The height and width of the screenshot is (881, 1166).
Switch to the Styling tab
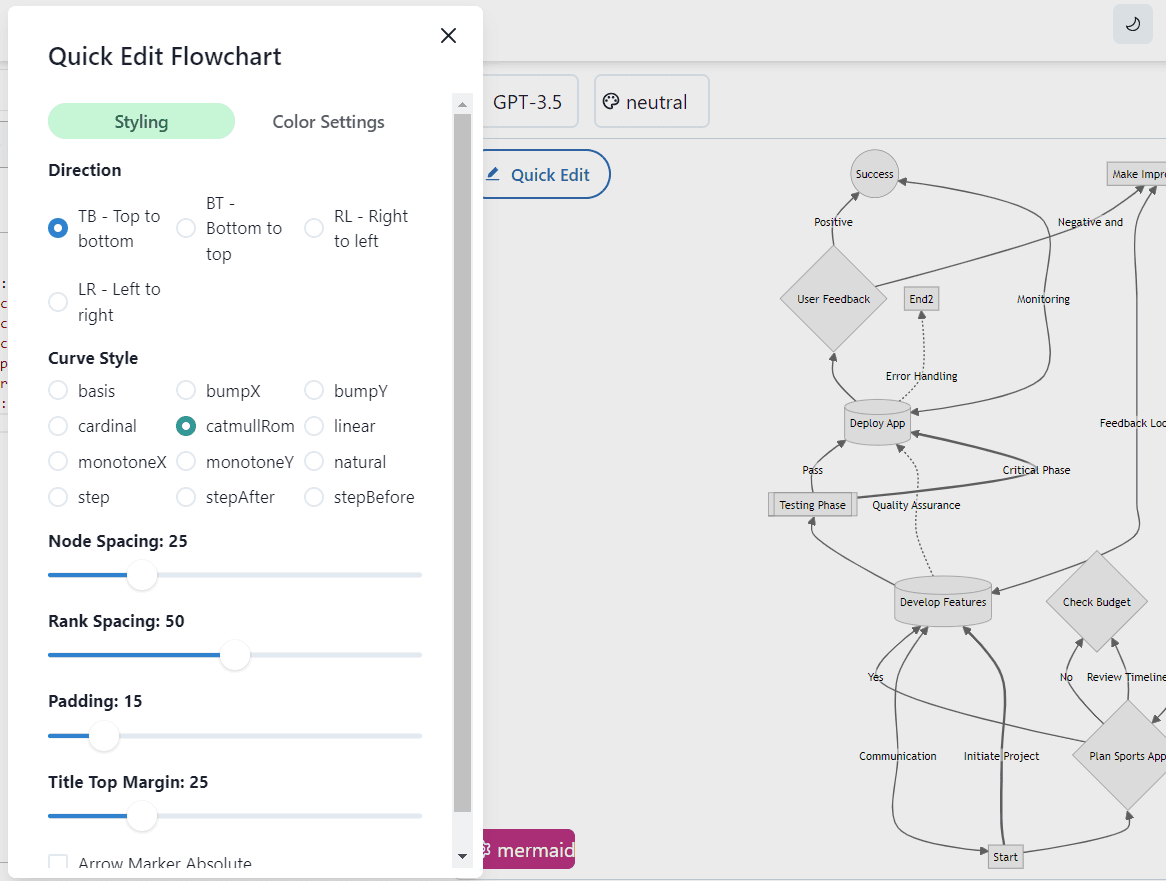pos(141,121)
